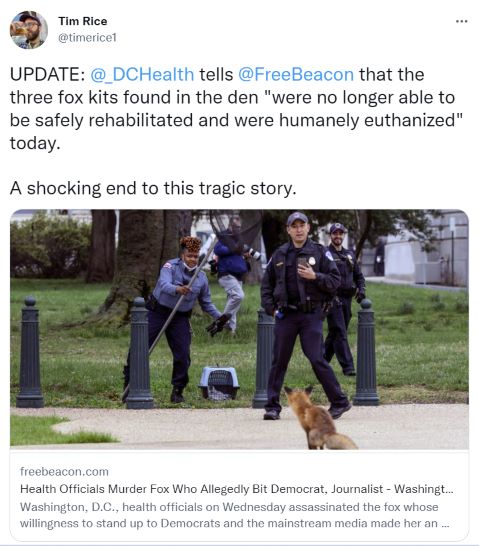Open the fox and officers photo
The width and height of the screenshot is (479, 546).
[x=239, y=329]
